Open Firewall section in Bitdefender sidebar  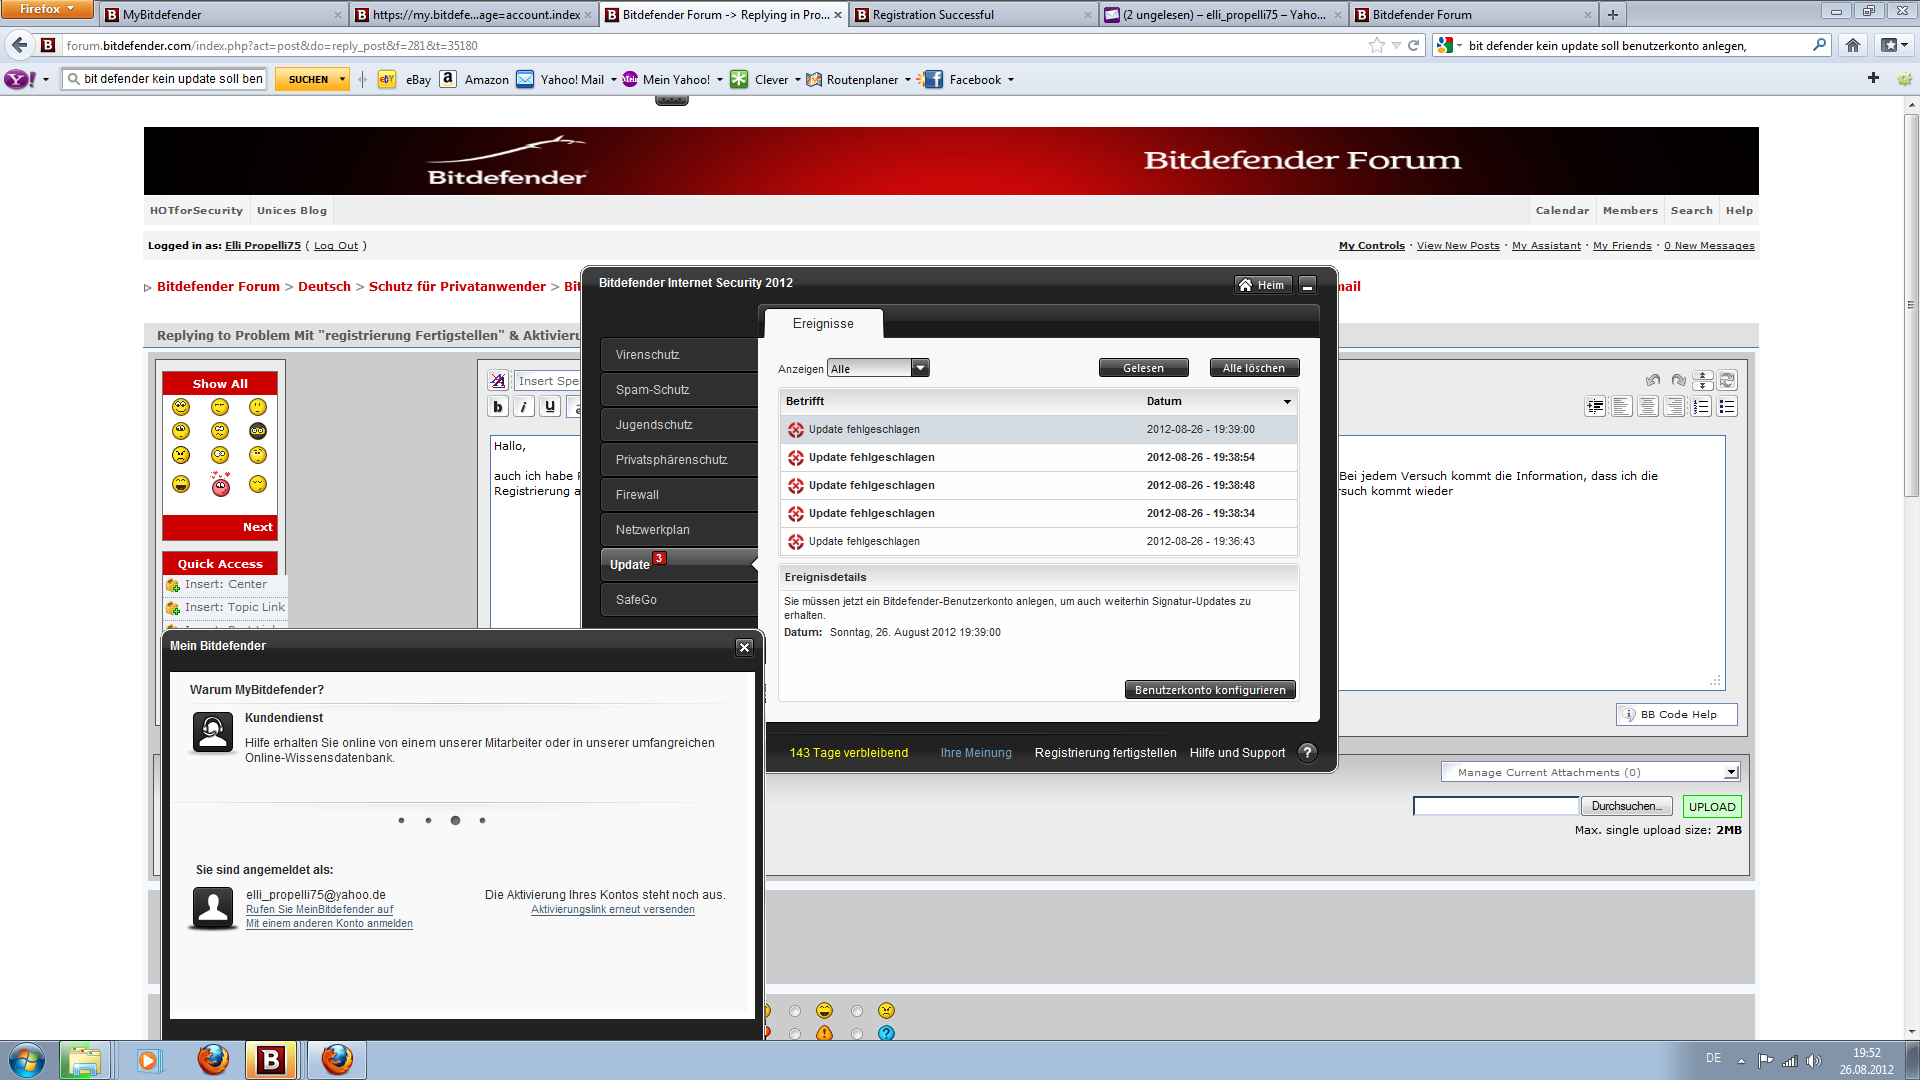click(679, 495)
